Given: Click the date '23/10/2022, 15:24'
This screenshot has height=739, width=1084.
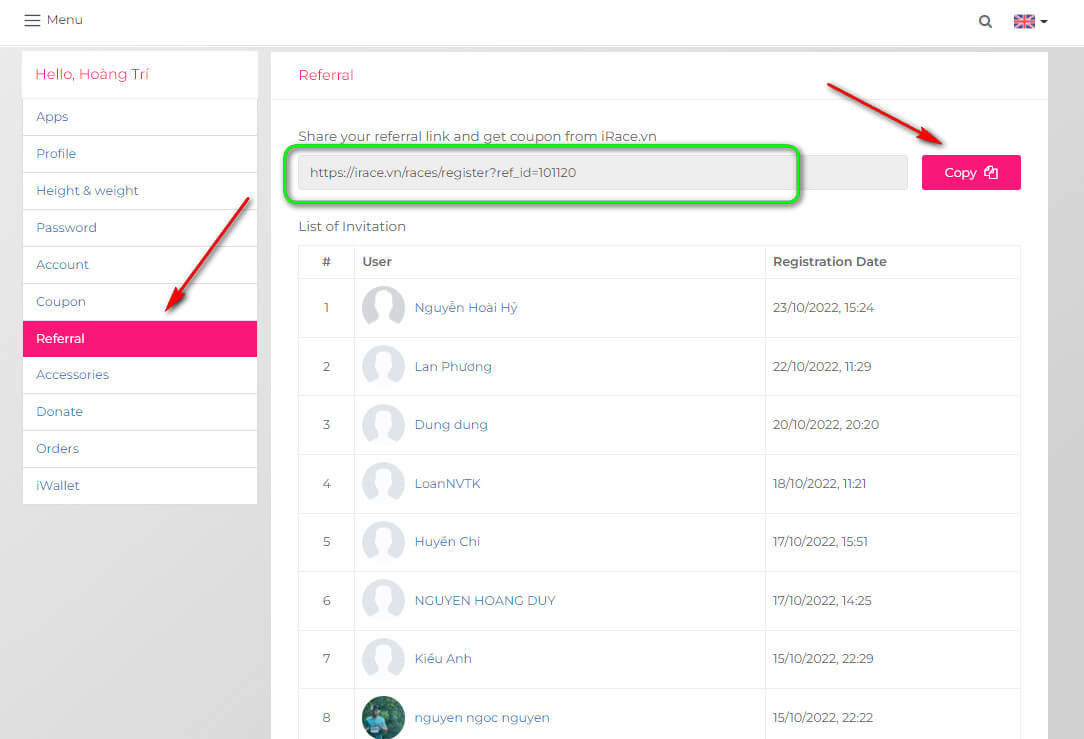Looking at the screenshot, I should pos(823,308).
